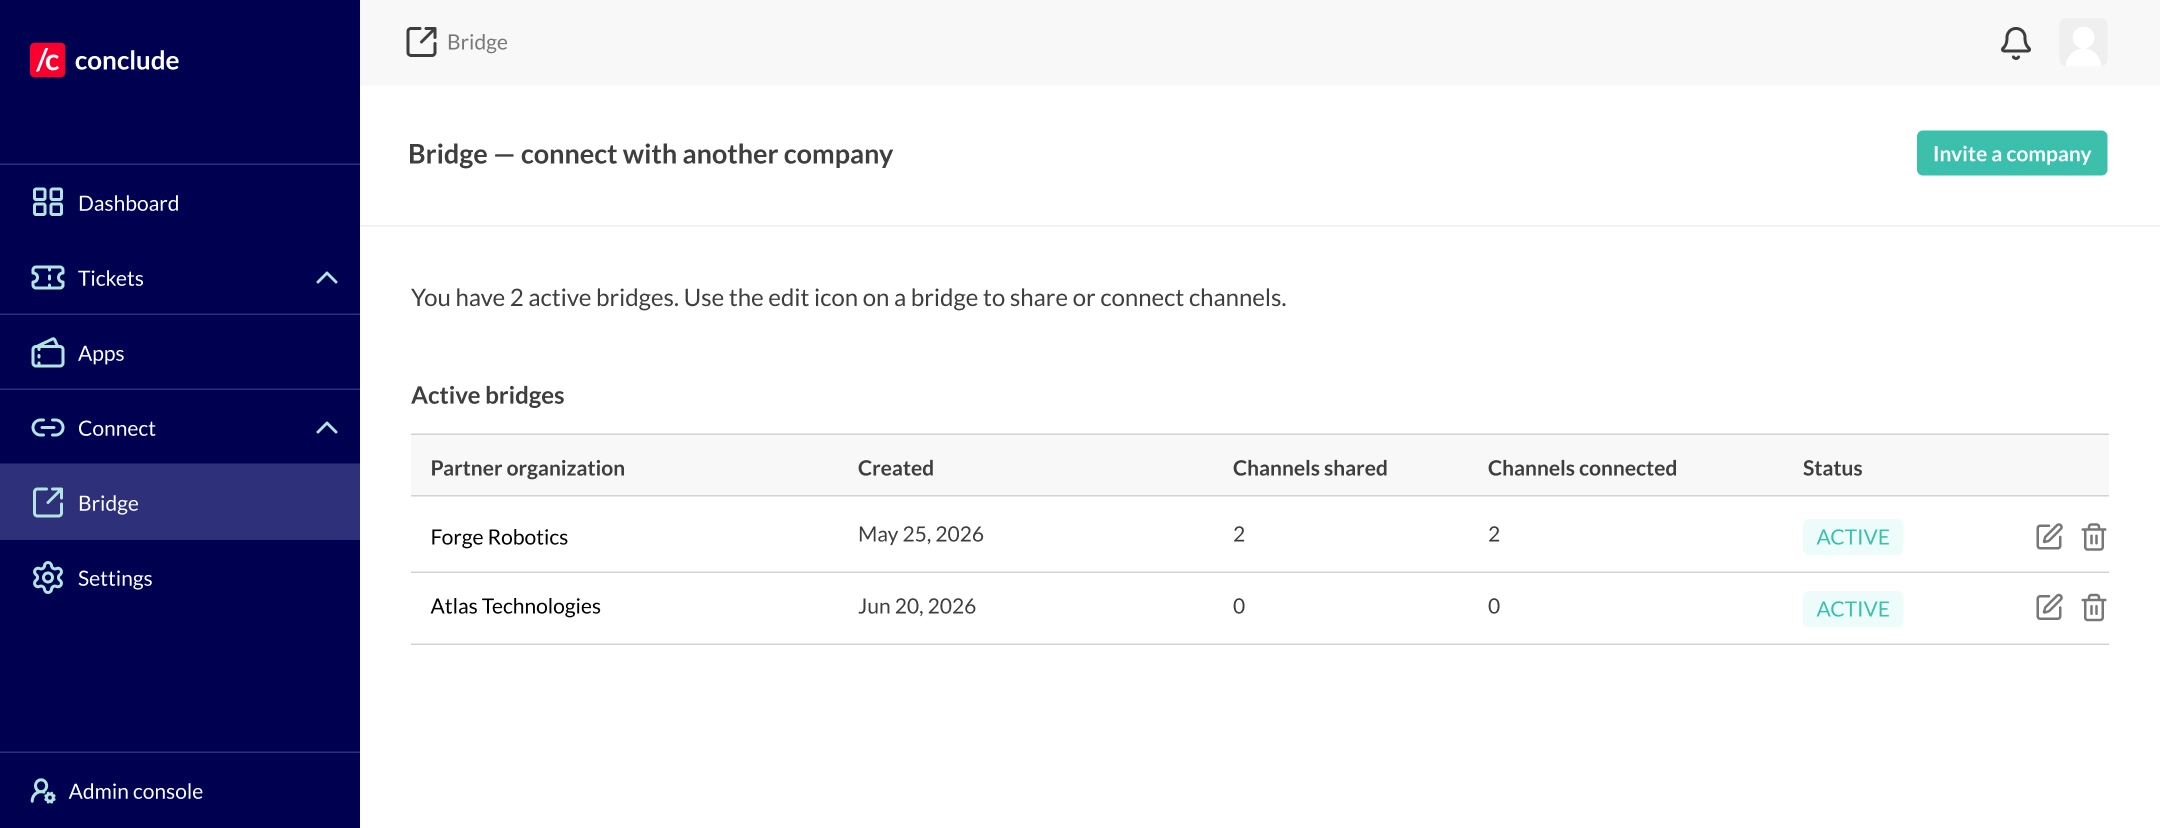Image resolution: width=2160 pixels, height=828 pixels.
Task: Click the Apps icon in sidebar
Action: pyautogui.click(x=47, y=352)
